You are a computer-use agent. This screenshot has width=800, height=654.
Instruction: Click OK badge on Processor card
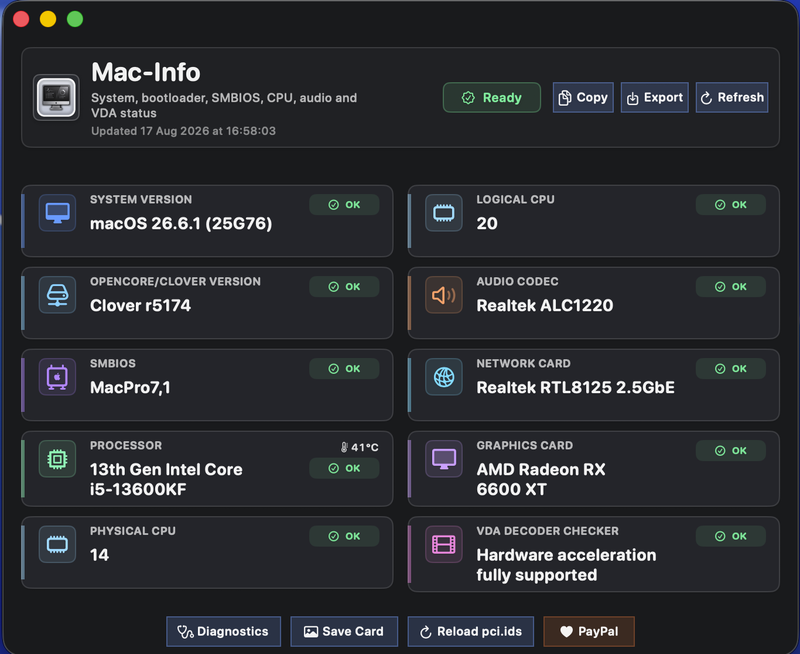pos(344,468)
